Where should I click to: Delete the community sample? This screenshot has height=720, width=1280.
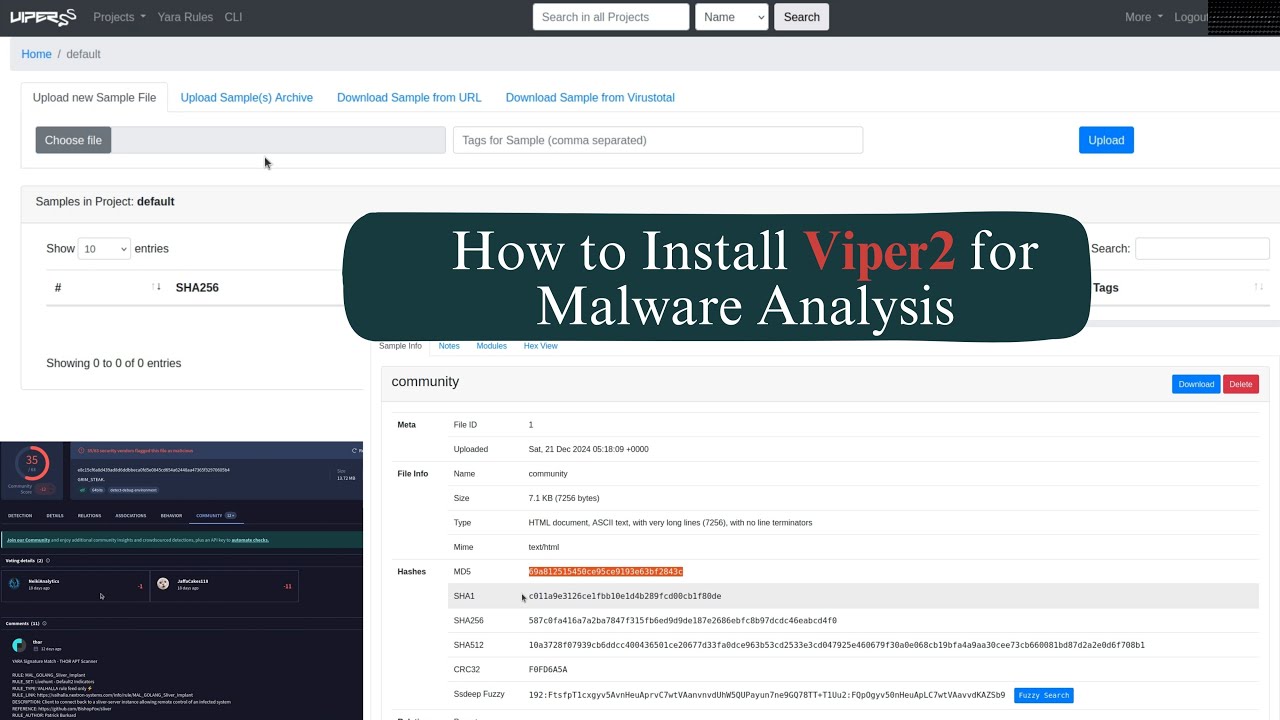pos(1241,384)
